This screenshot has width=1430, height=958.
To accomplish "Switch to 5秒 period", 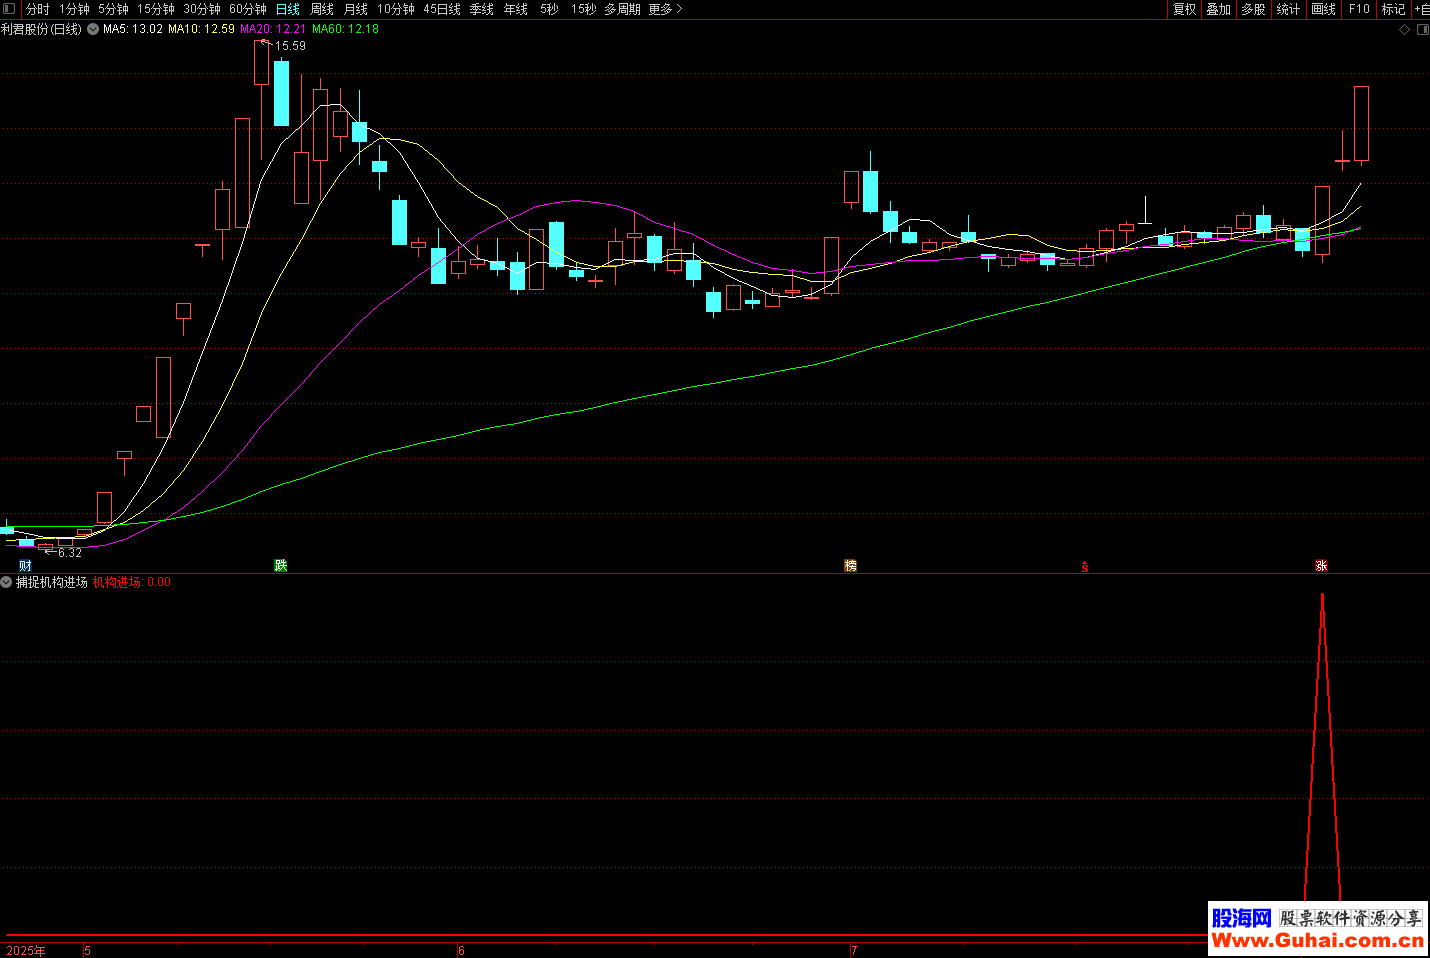I will coord(549,9).
